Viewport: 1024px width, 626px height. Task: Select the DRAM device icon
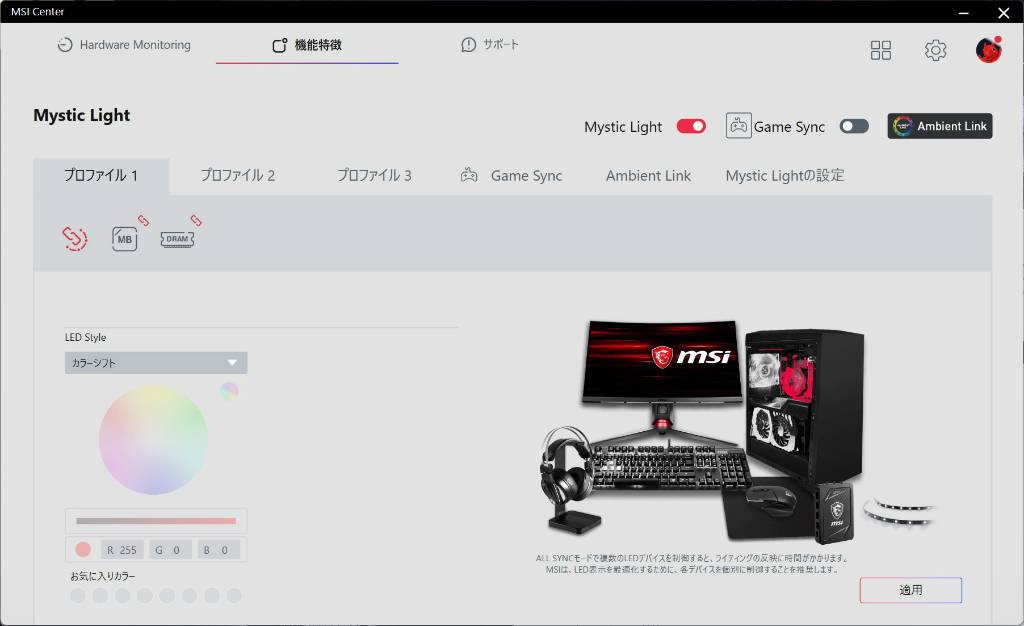[177, 239]
